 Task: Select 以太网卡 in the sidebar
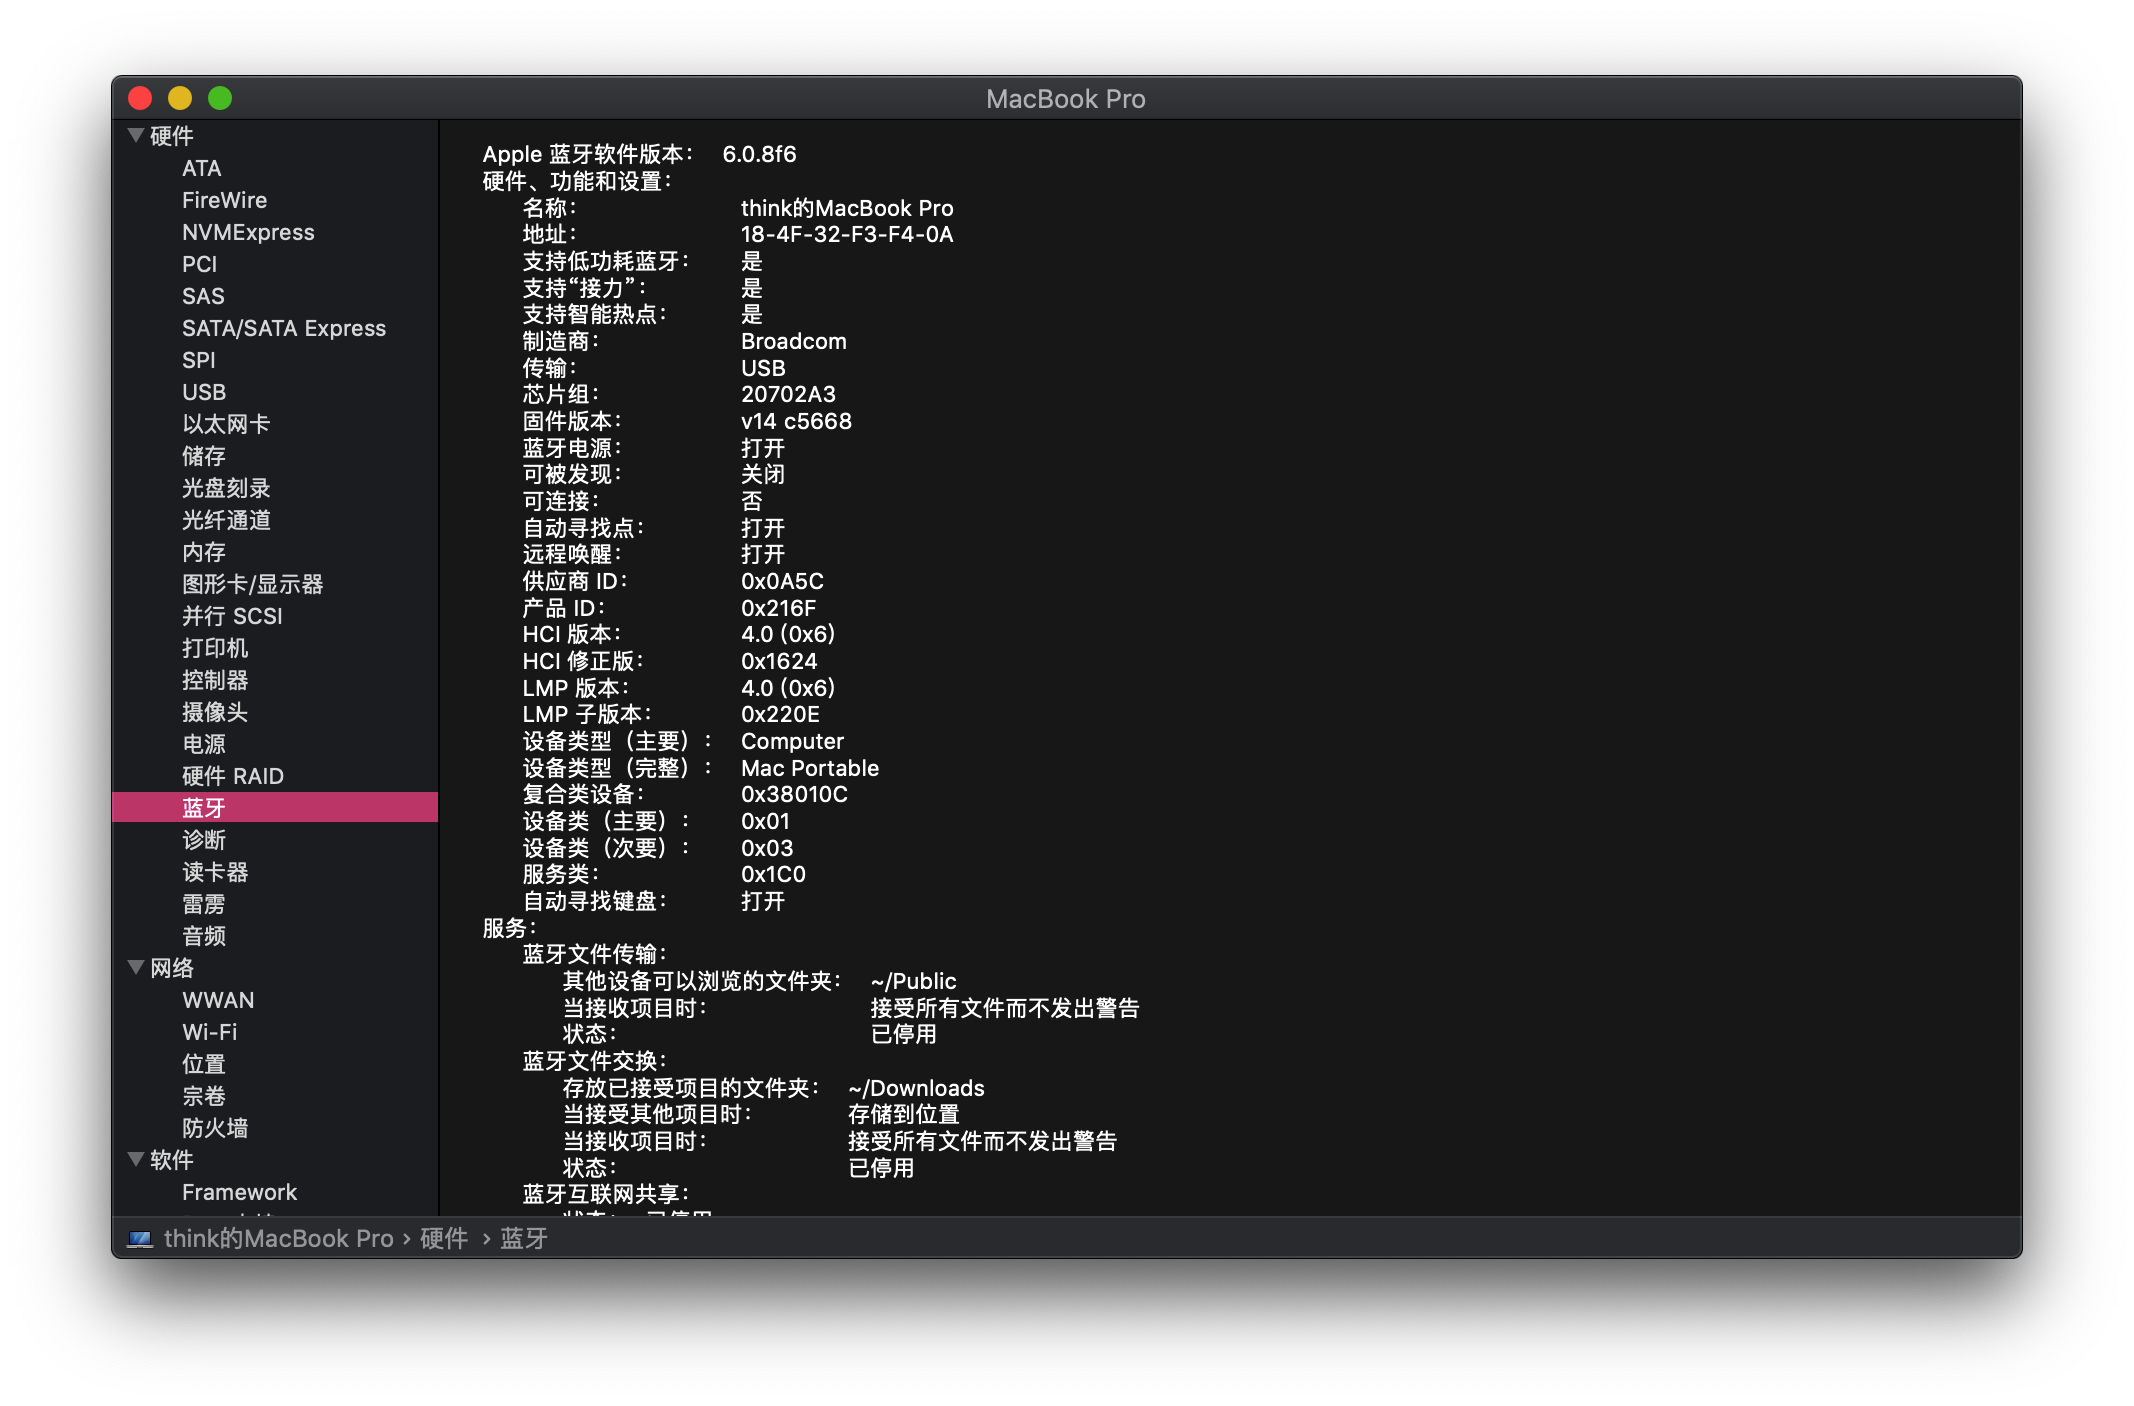[226, 424]
